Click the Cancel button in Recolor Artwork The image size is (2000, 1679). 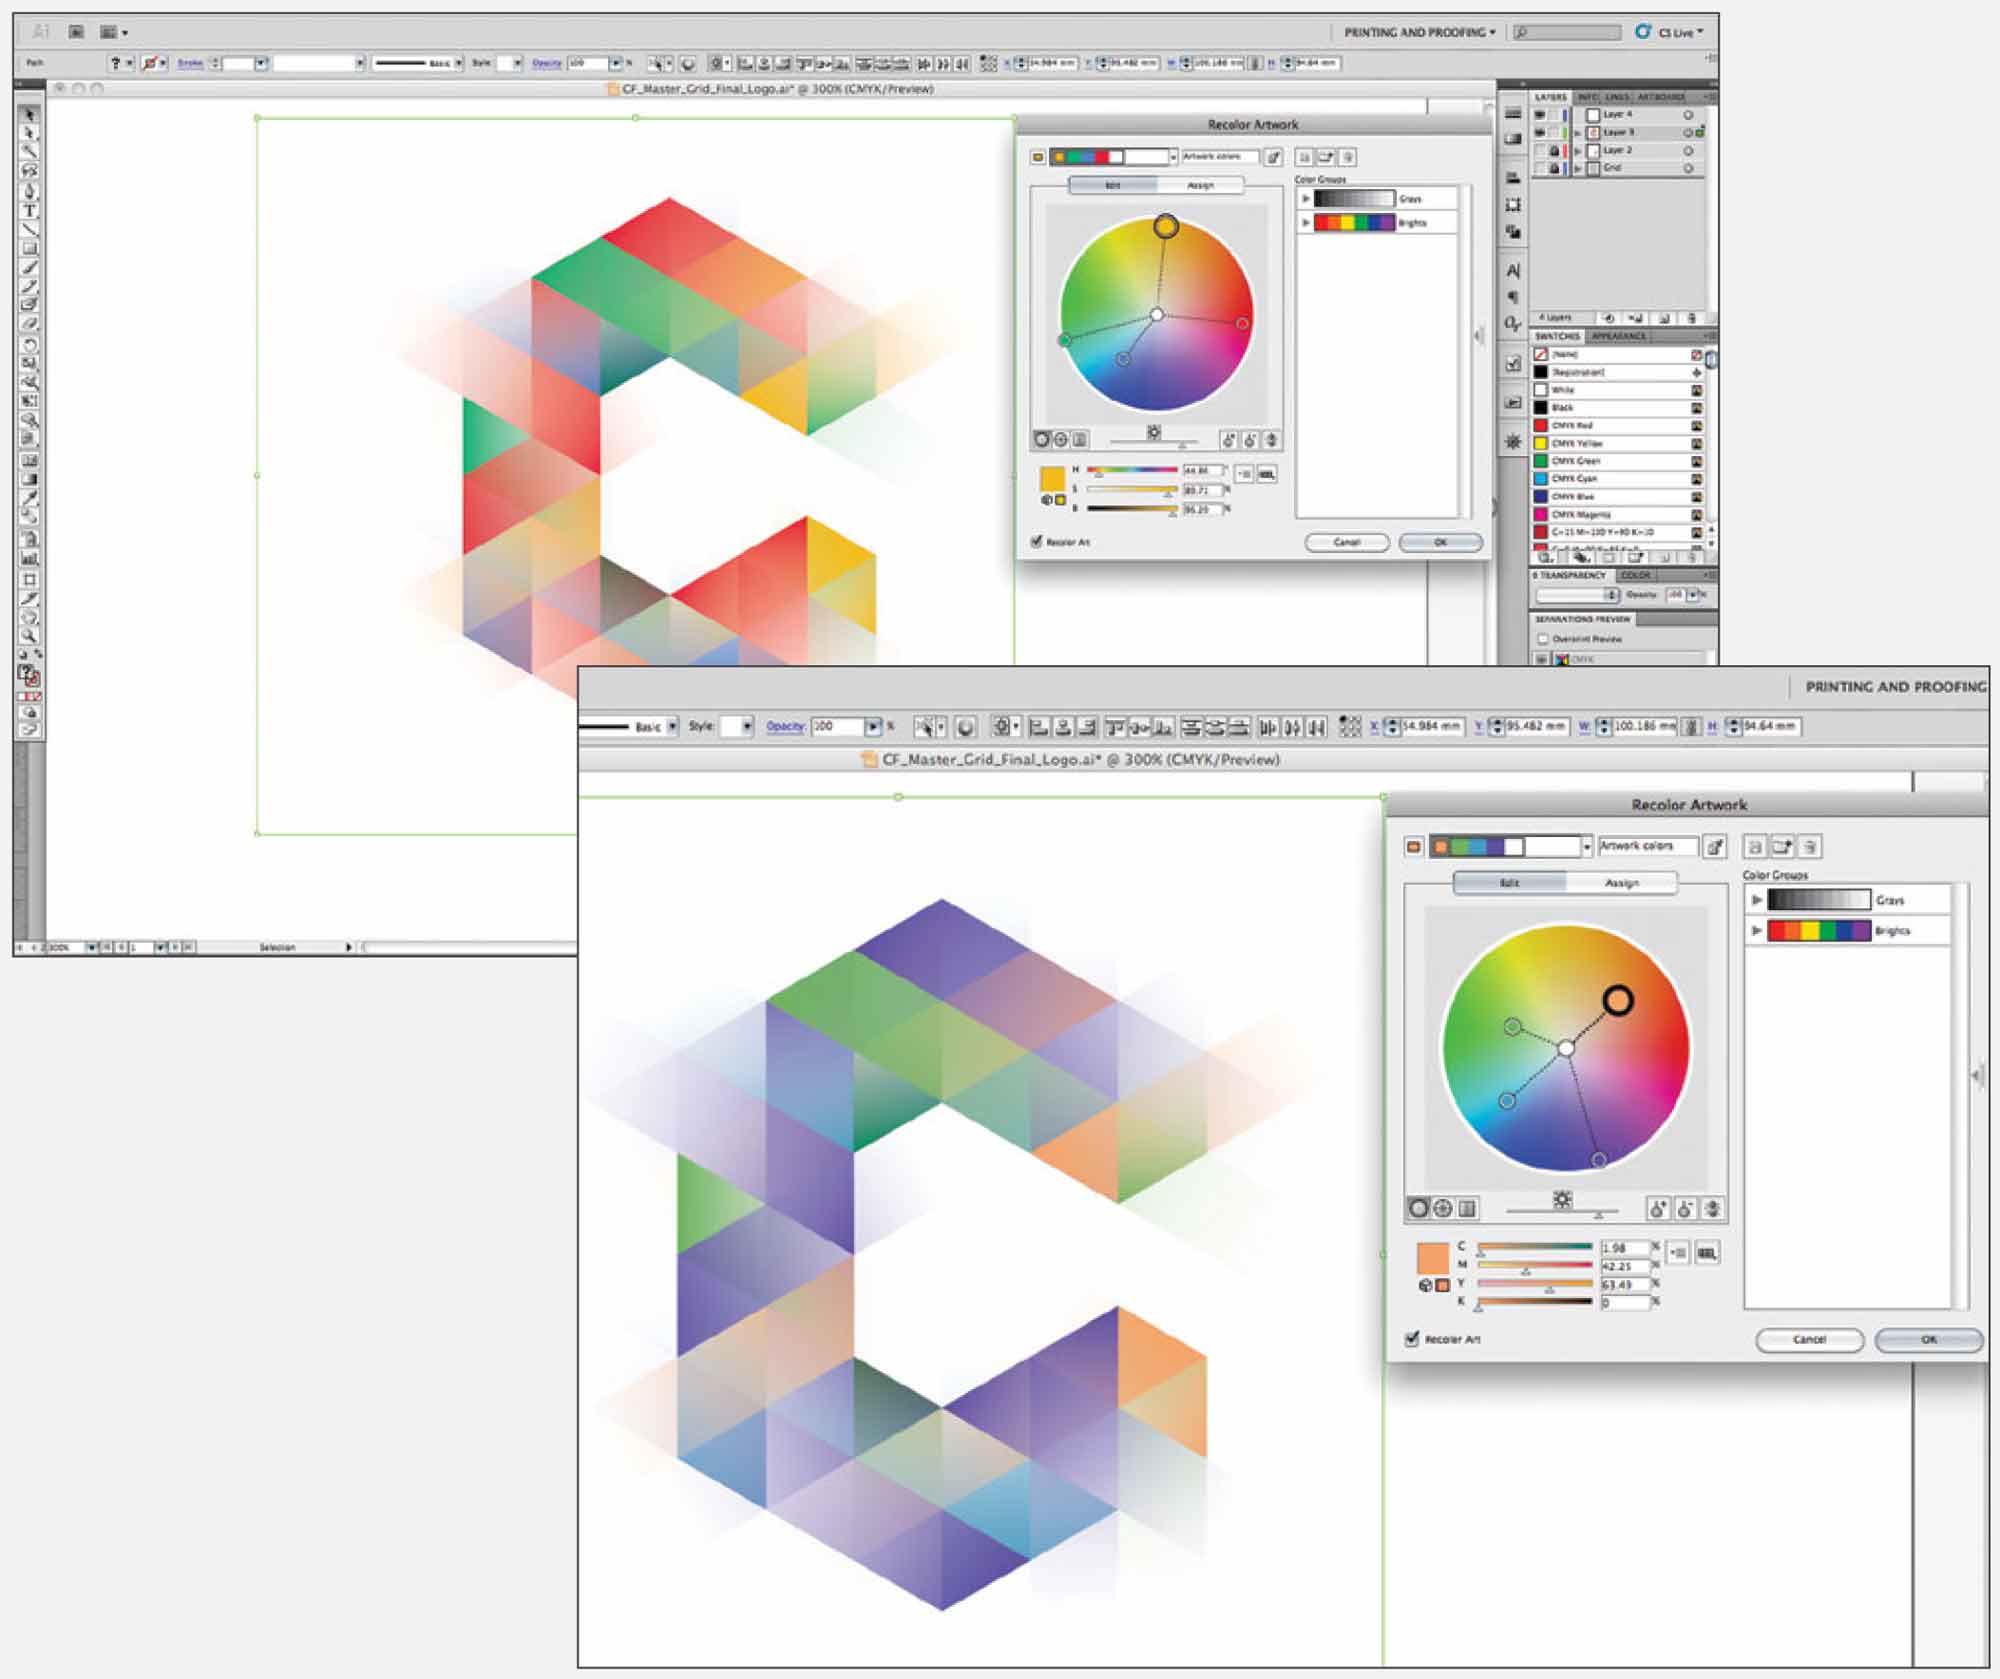(1810, 1340)
